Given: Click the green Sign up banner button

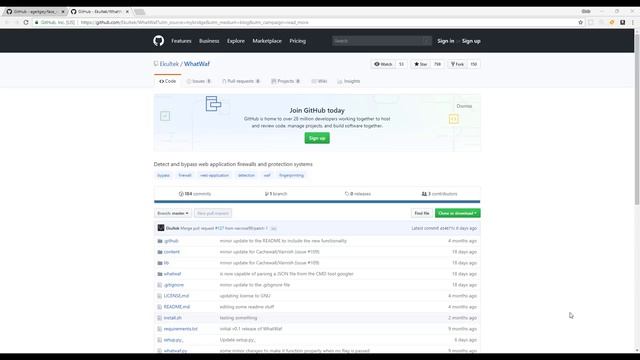Looking at the screenshot, I should [317, 138].
